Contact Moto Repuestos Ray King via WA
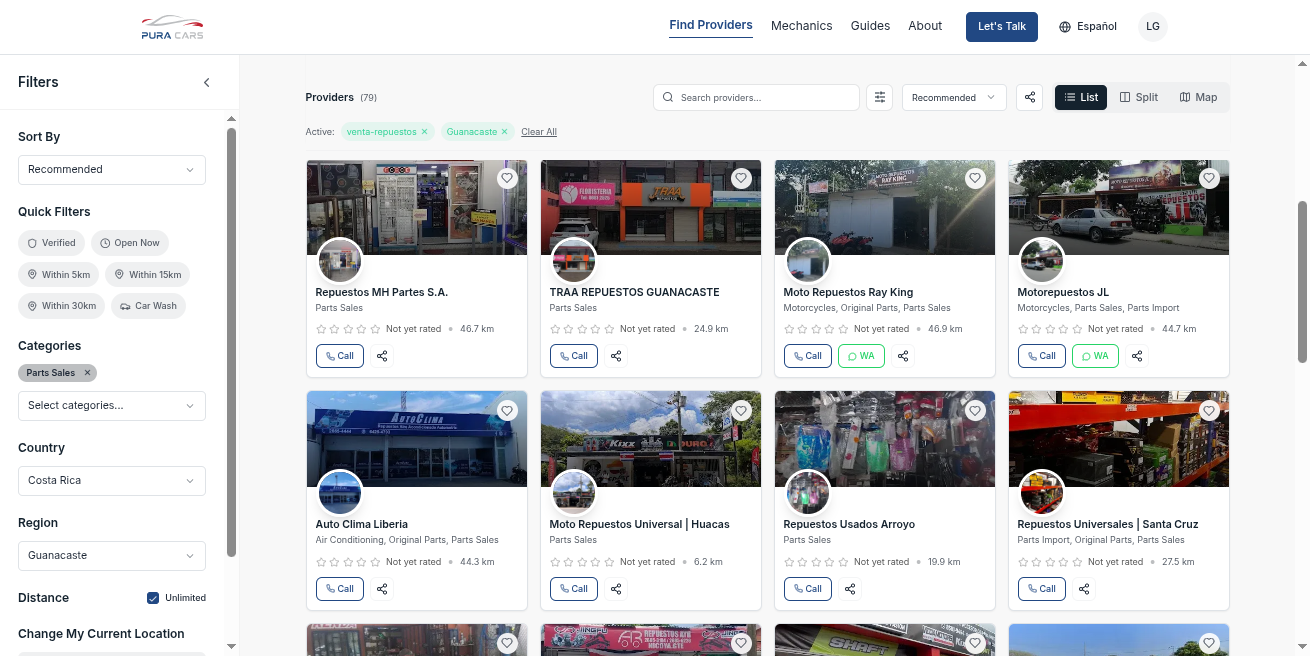Screen dimensions: 1310x656 (x=861, y=356)
